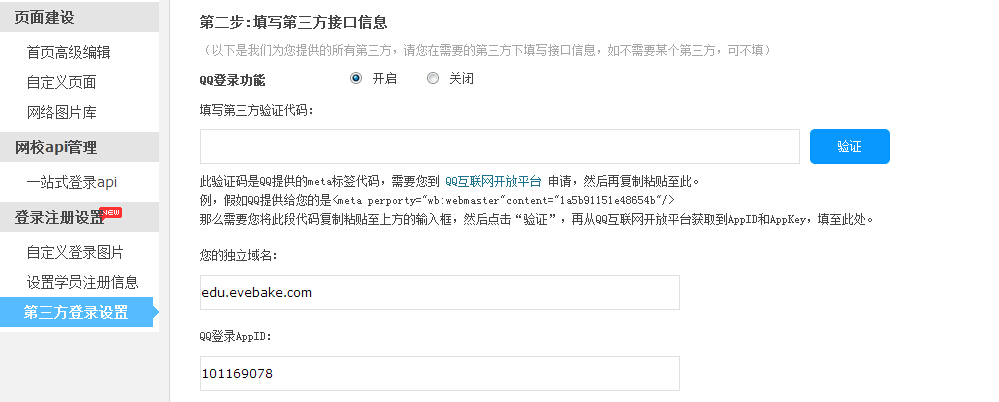999x402 pixels.
Task: Click the example meta tag code text
Action: pos(509,199)
